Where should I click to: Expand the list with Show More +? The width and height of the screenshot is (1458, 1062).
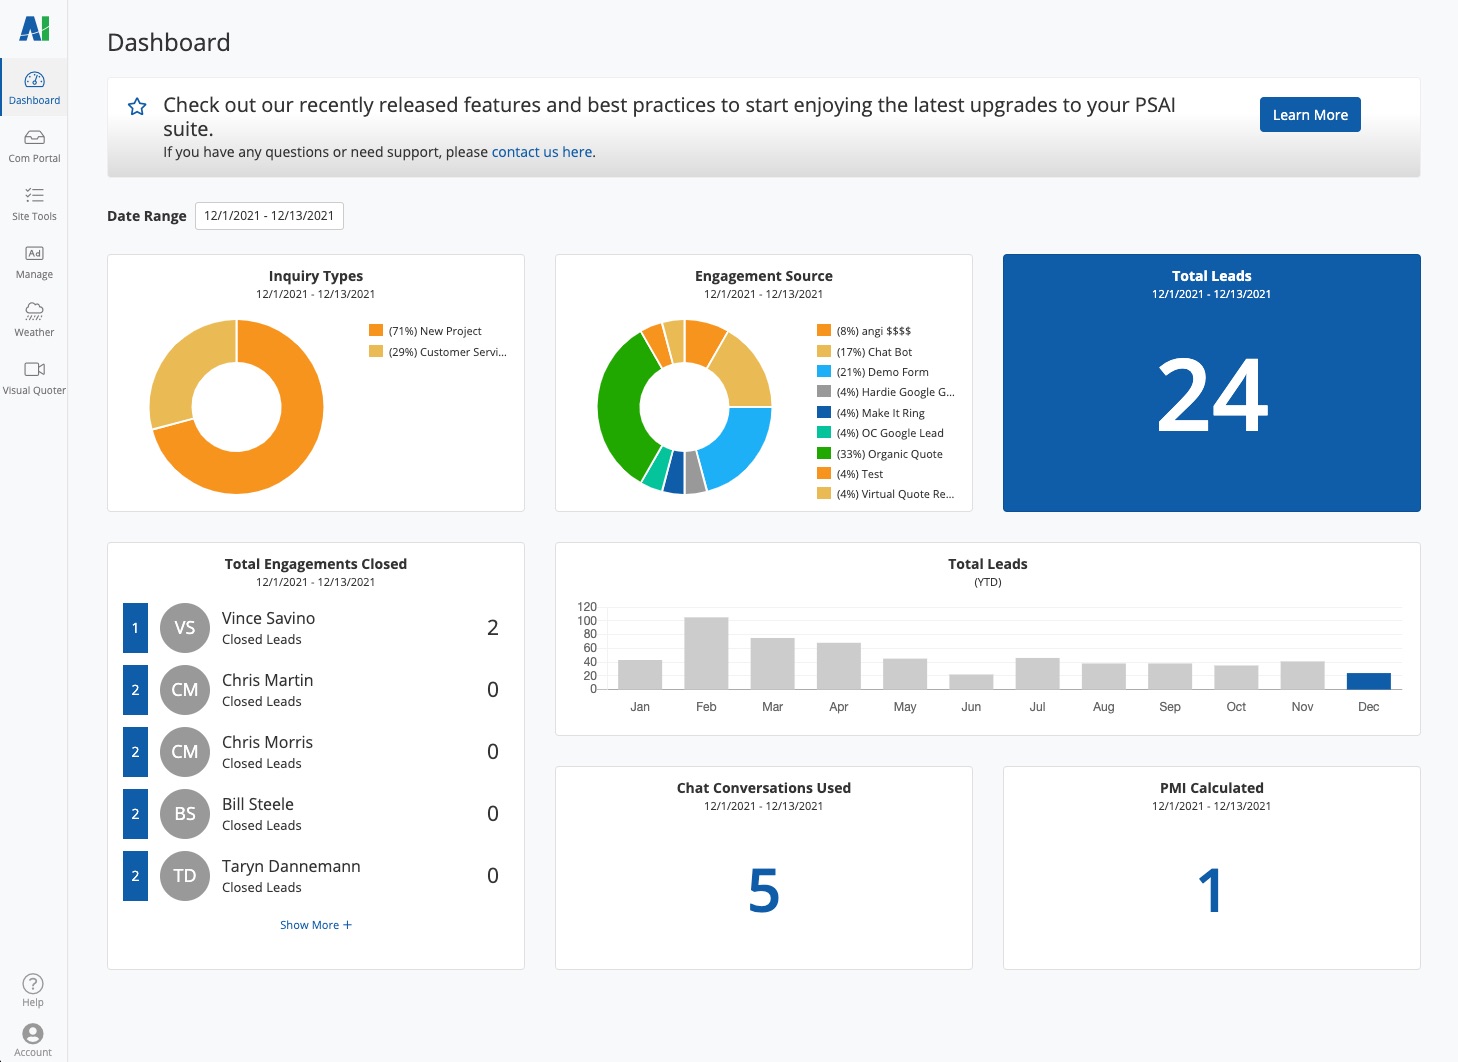tap(315, 925)
